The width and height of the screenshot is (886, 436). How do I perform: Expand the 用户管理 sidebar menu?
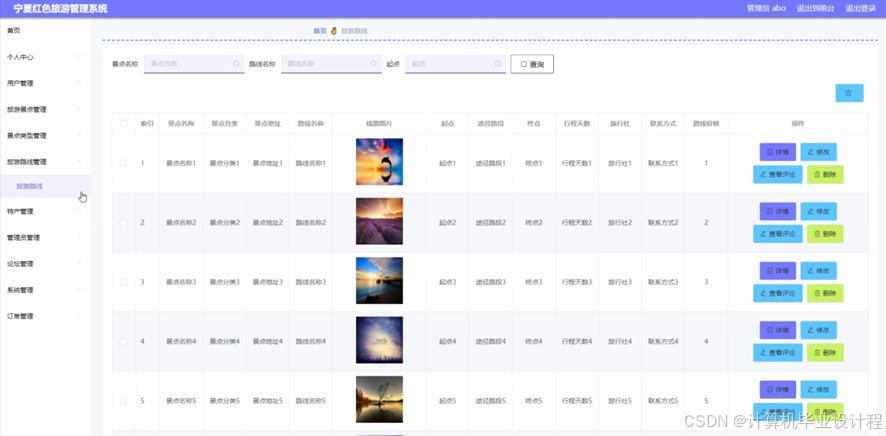pos(45,83)
